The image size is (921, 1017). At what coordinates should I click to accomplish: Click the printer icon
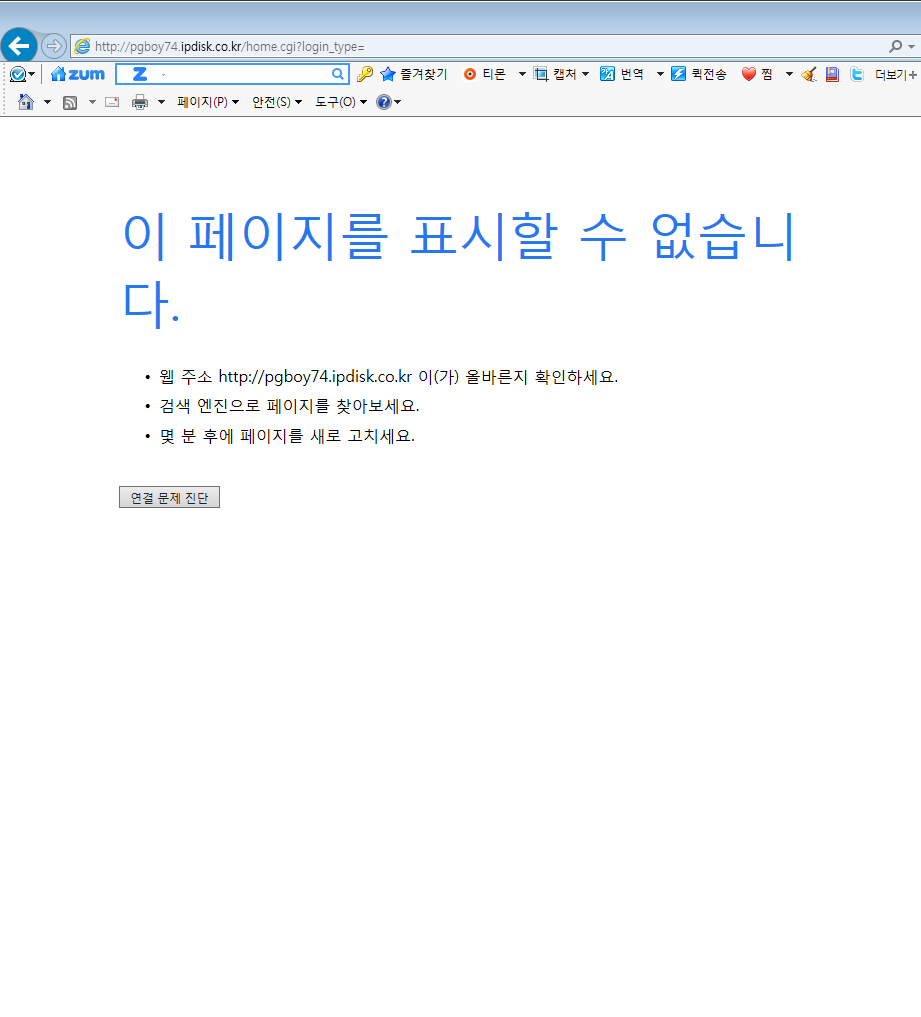pos(140,102)
